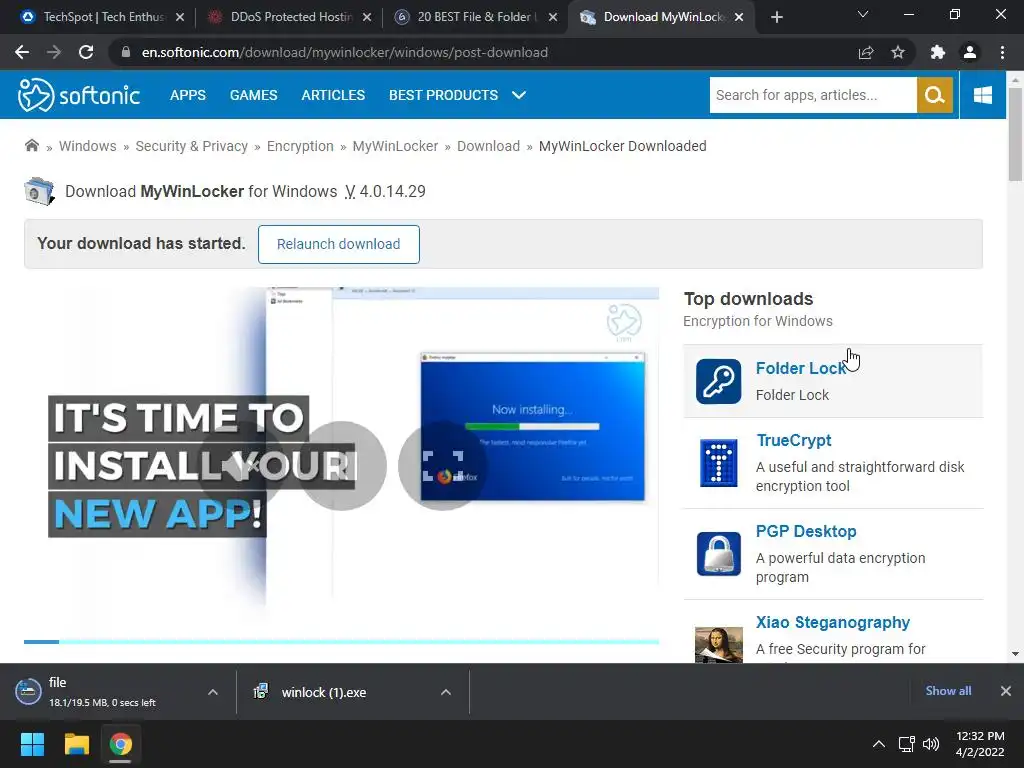Close the downloads bar
The width and height of the screenshot is (1024, 768).
pyautogui.click(x=1006, y=691)
